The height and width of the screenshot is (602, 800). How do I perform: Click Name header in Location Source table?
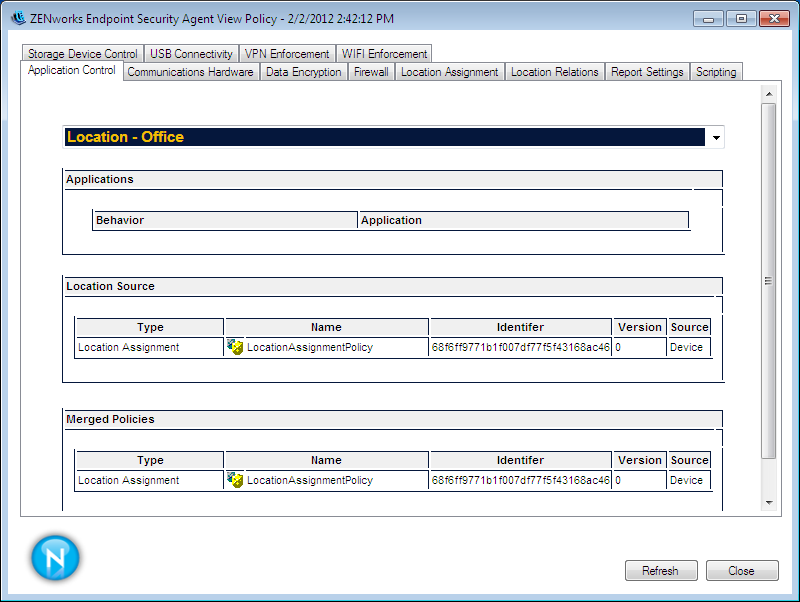point(327,328)
